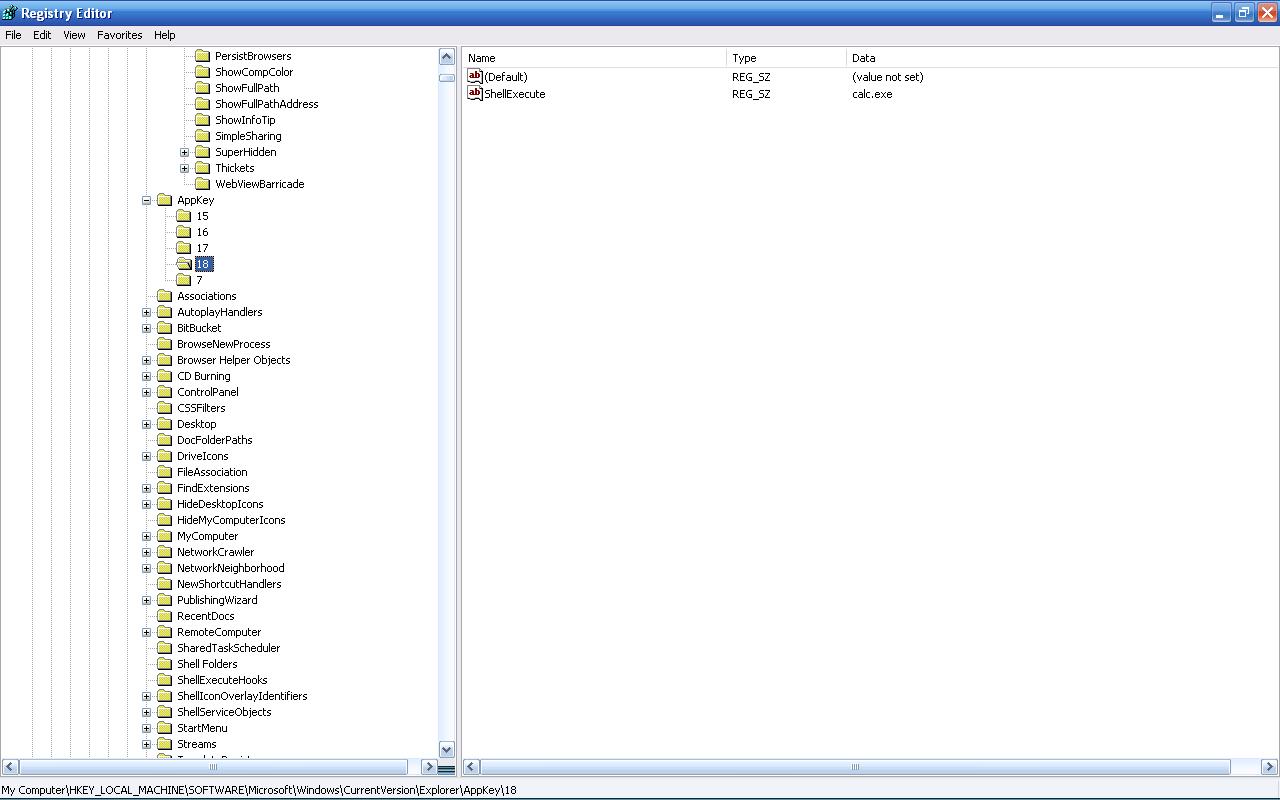Select the ShowFullPathAddress key
This screenshot has height=800, width=1280.
click(267, 104)
